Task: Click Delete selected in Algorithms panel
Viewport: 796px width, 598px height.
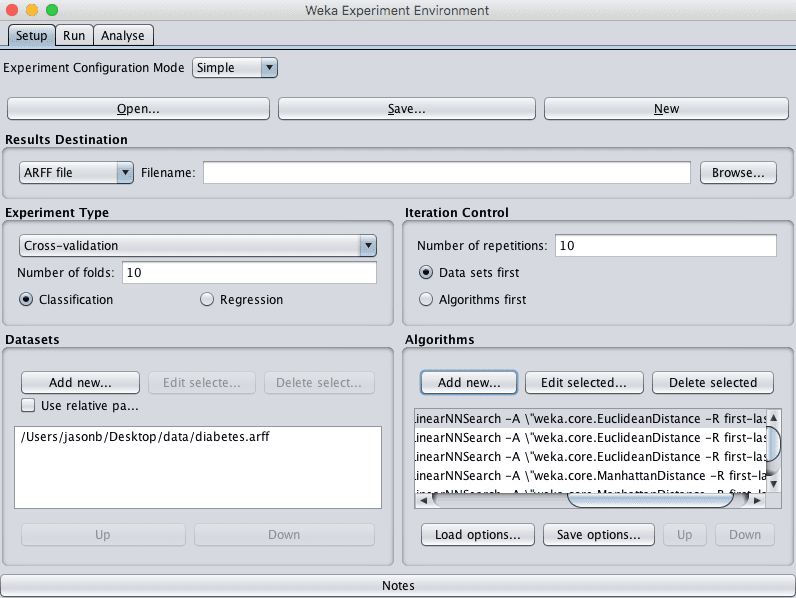Action: pos(713,383)
